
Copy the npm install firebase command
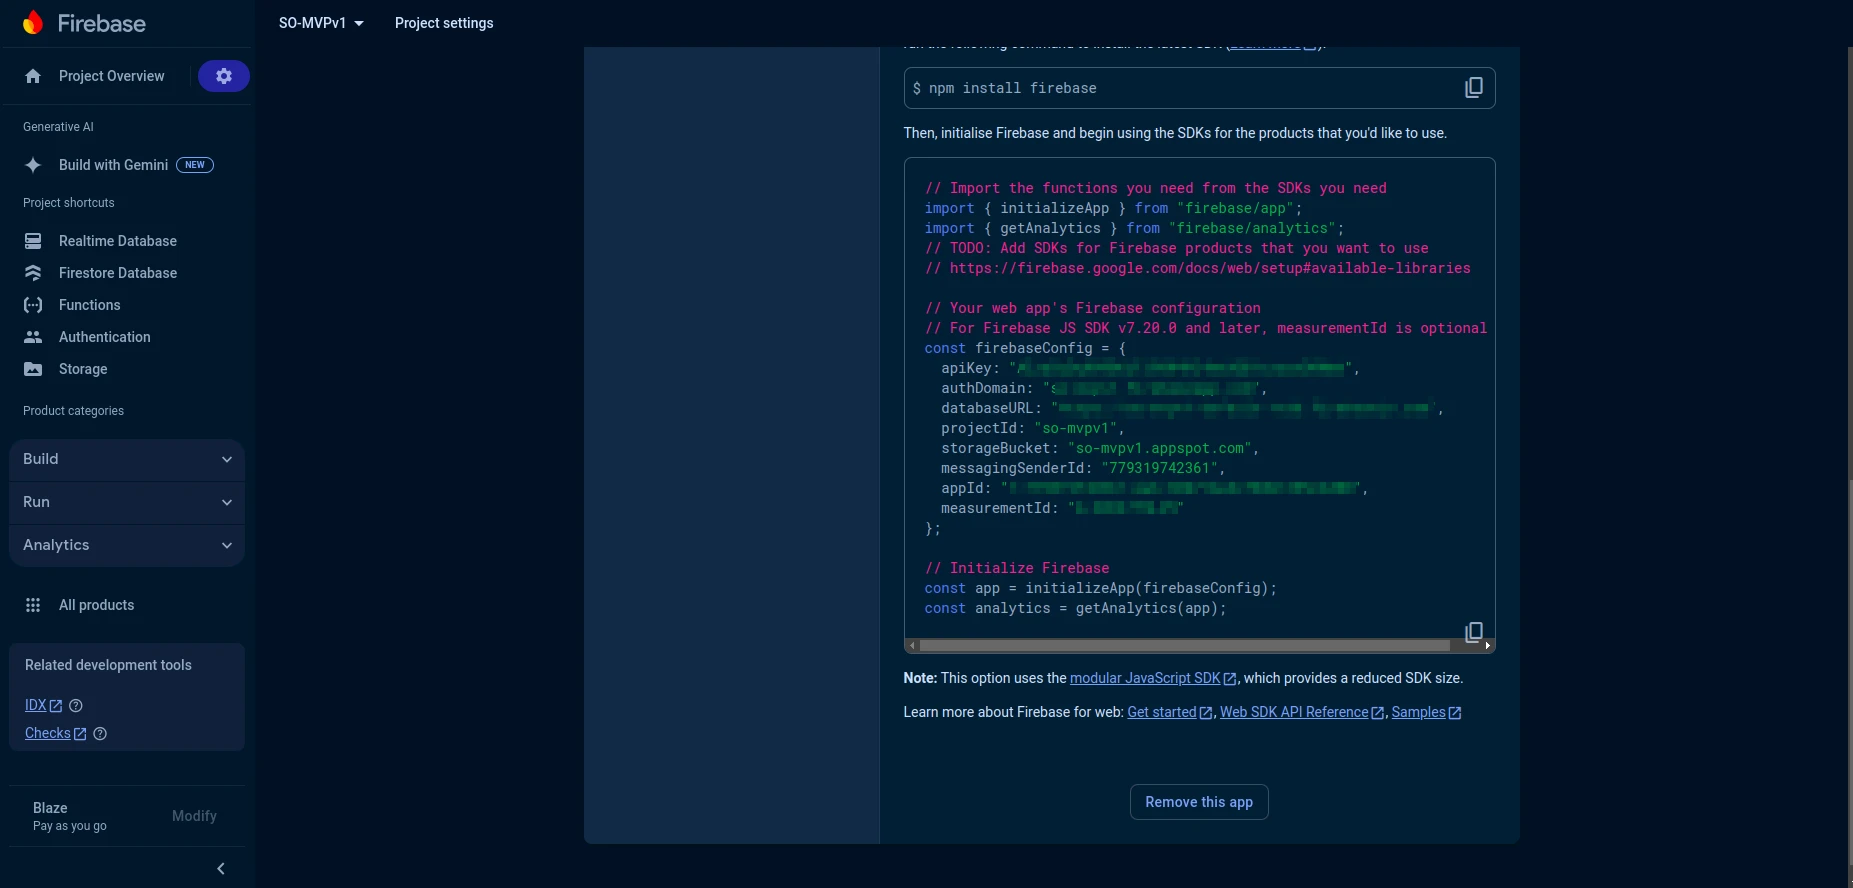point(1473,88)
